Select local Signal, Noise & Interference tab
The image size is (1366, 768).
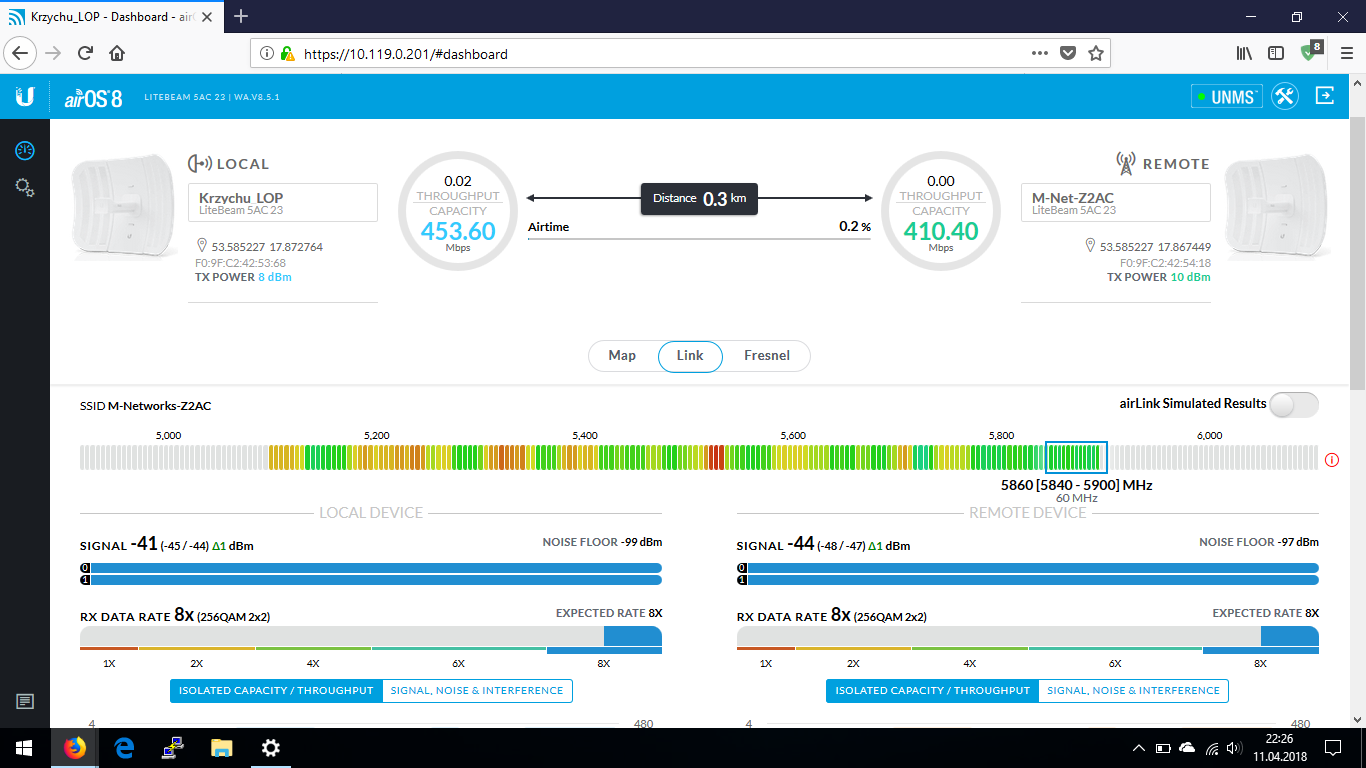pos(477,691)
